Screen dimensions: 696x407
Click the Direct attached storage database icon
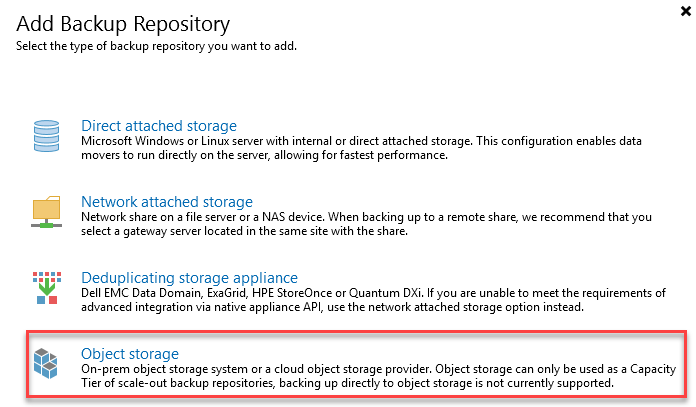point(47,134)
